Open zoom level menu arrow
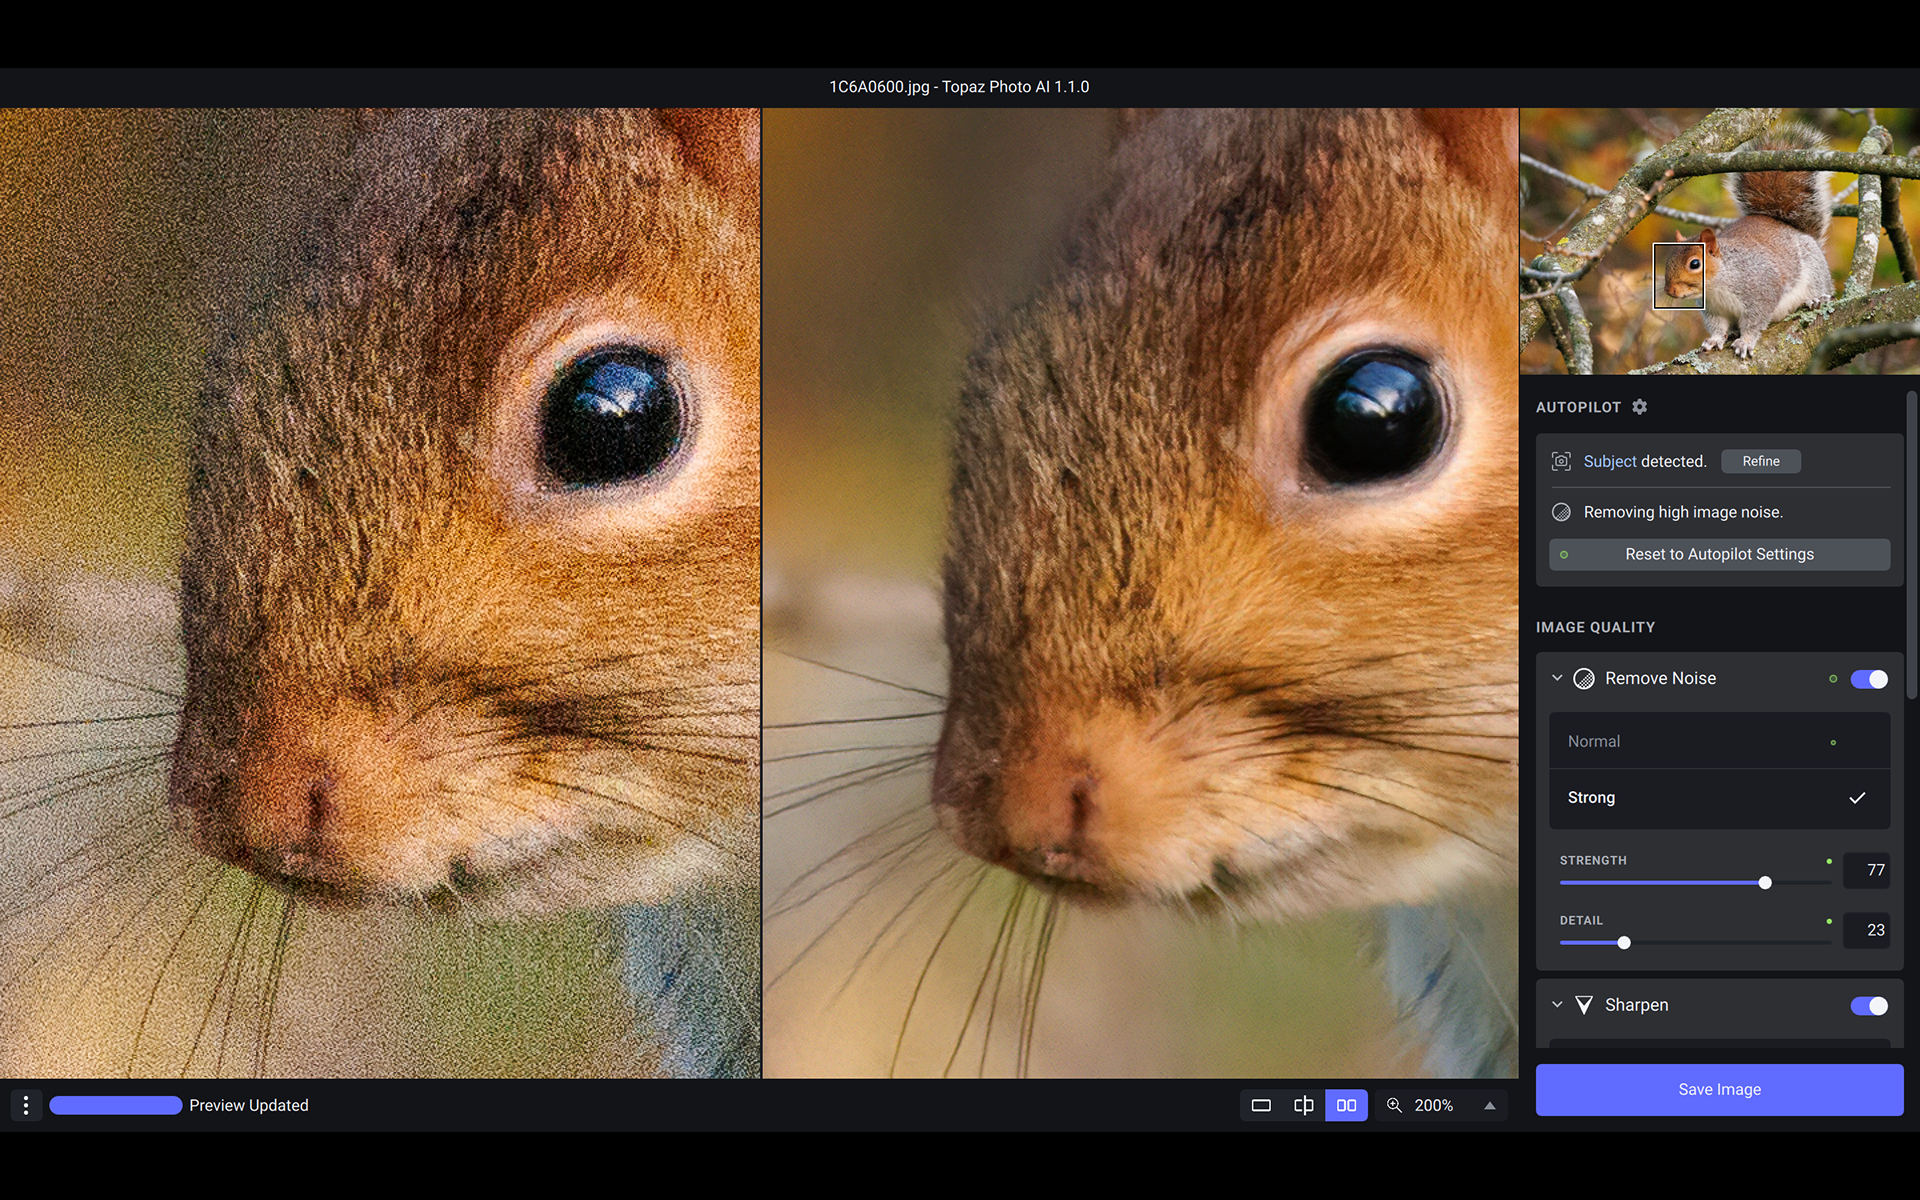Screen dimensions: 1920x1200 [x=1490, y=1105]
